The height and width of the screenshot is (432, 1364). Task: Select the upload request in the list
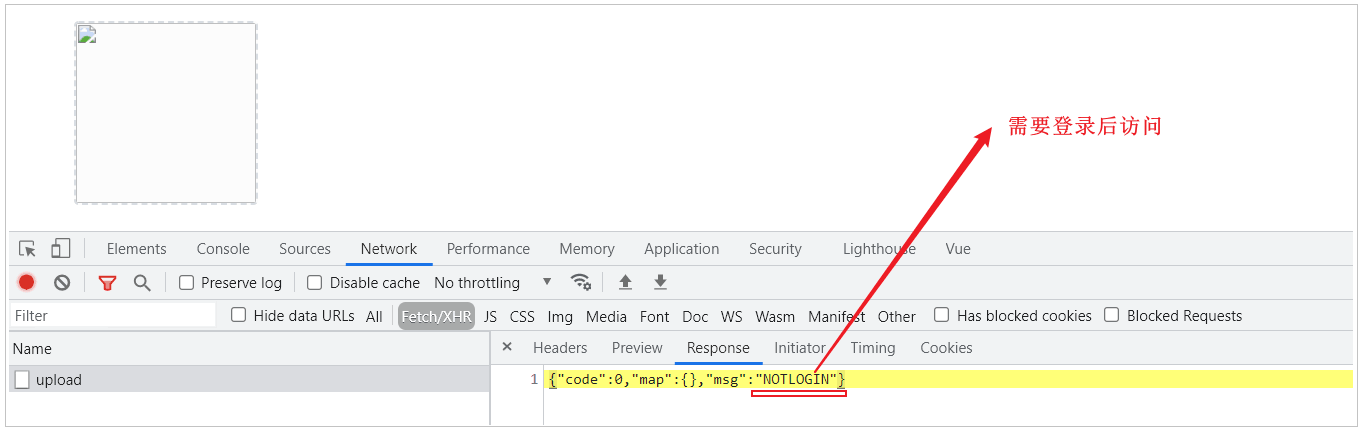pos(59,380)
